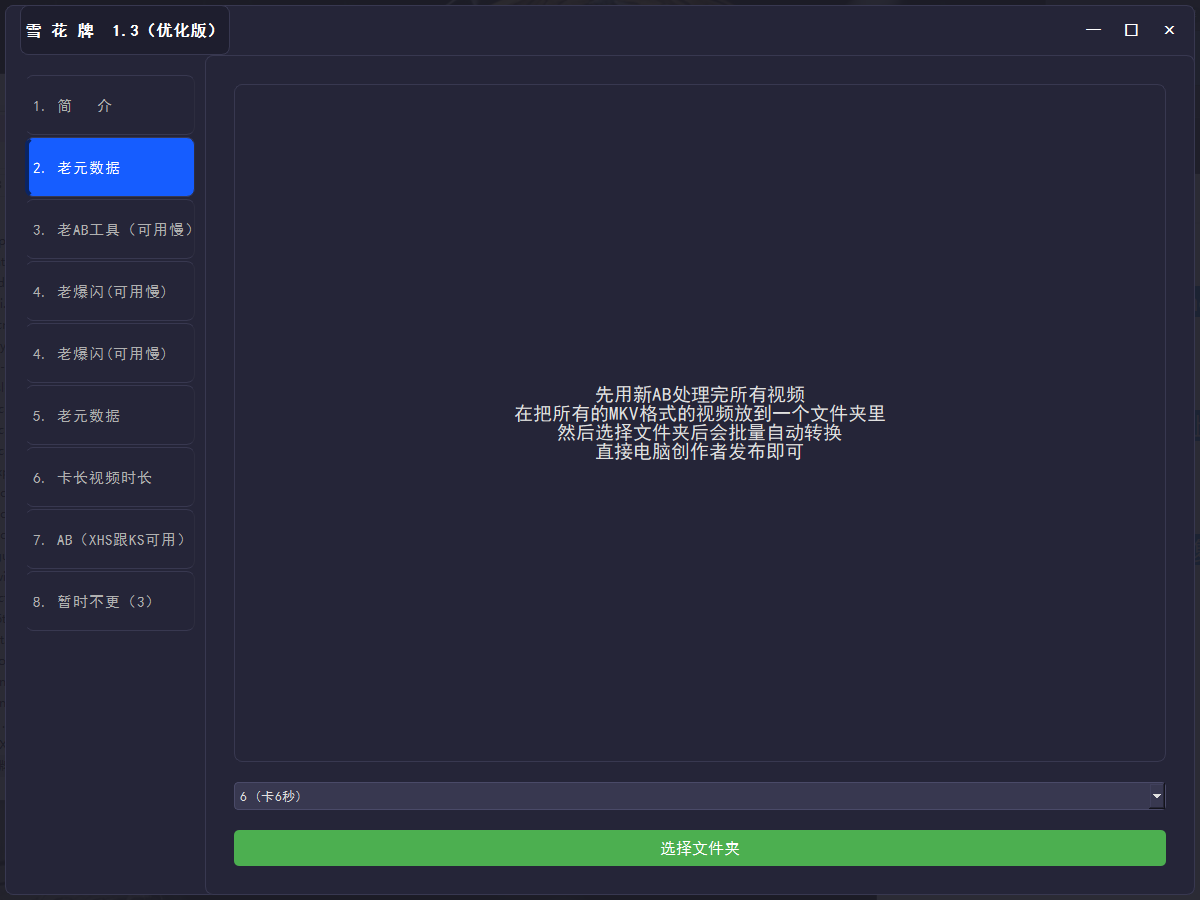
Task: Select the second 老爆闪(可用慢) entry
Action: (110, 353)
